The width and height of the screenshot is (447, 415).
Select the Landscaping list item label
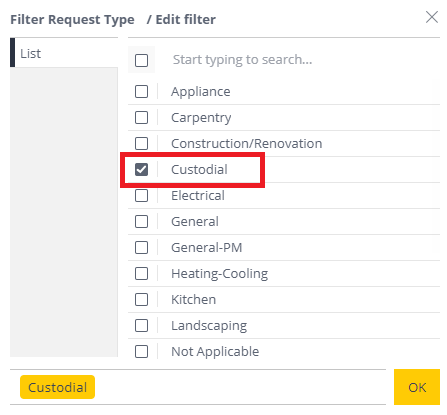point(209,326)
